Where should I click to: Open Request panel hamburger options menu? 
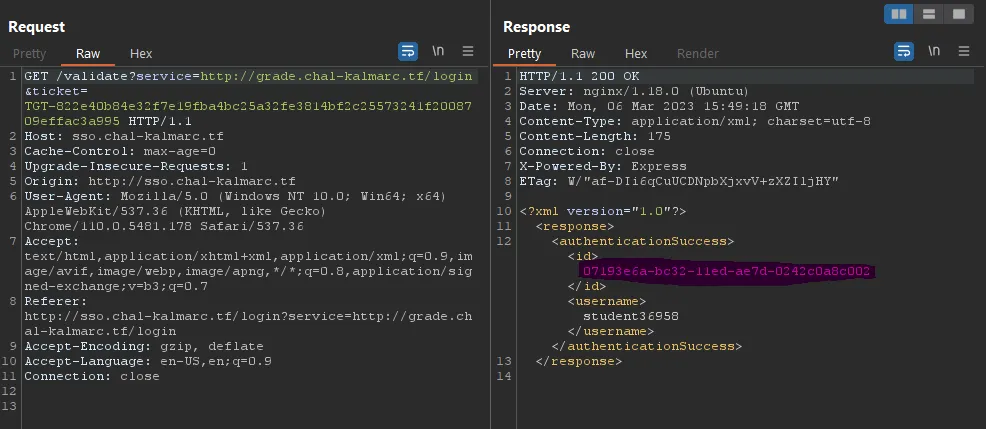point(467,51)
